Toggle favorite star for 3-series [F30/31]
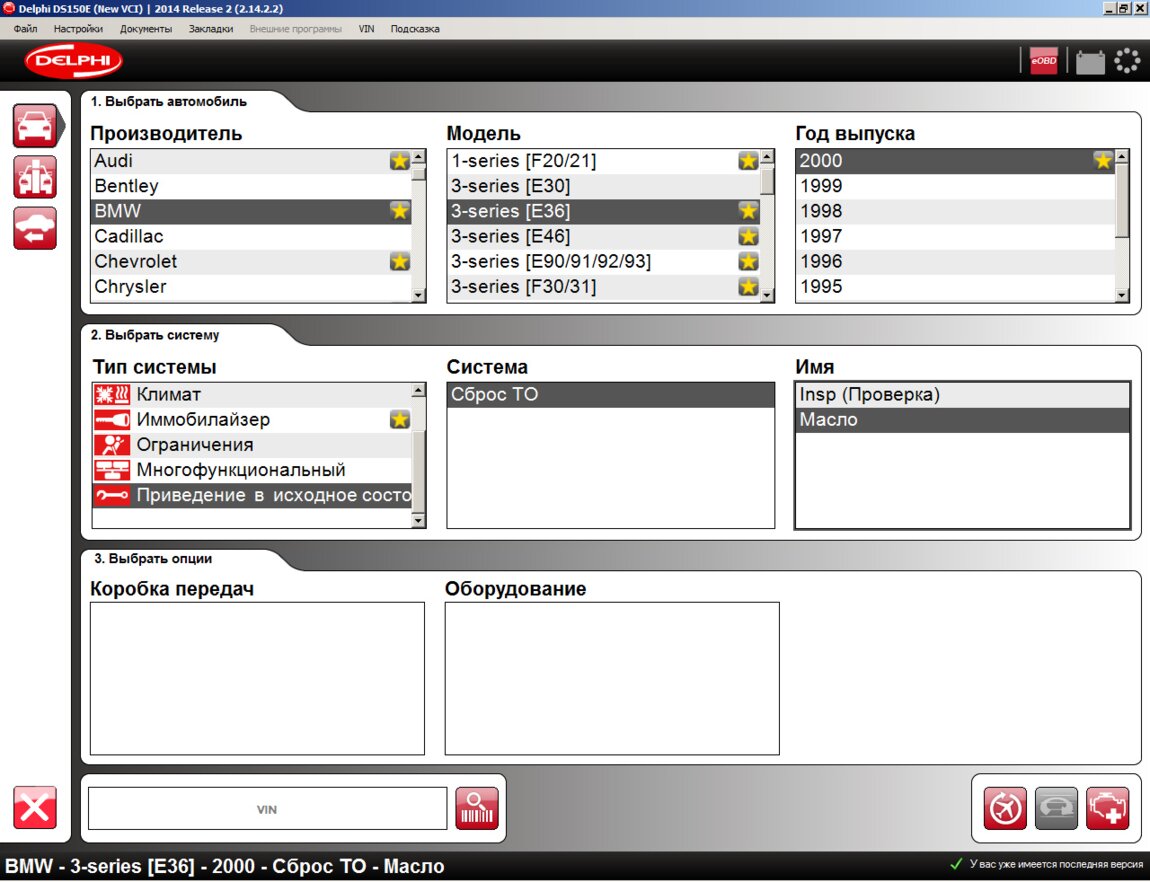The width and height of the screenshot is (1150, 882). 748,287
